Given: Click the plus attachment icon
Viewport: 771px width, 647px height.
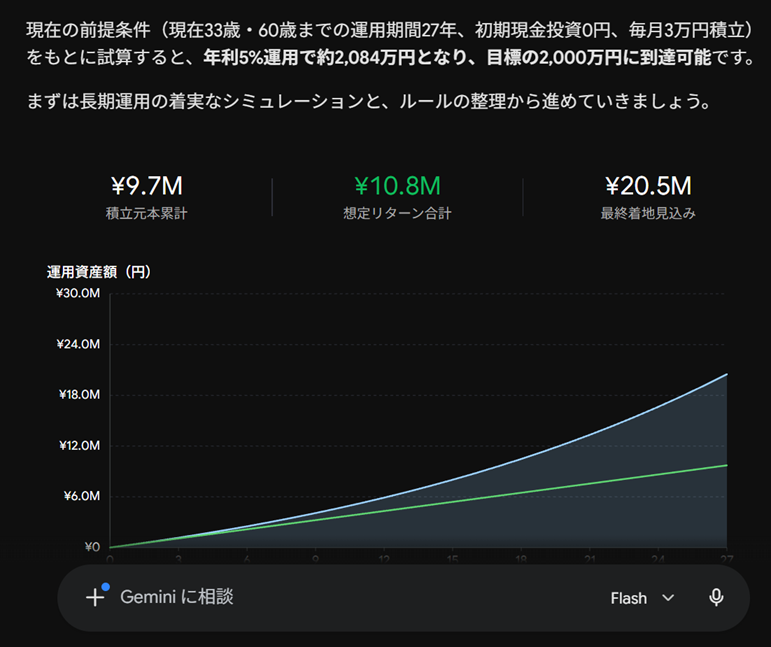Looking at the screenshot, I should [95, 597].
